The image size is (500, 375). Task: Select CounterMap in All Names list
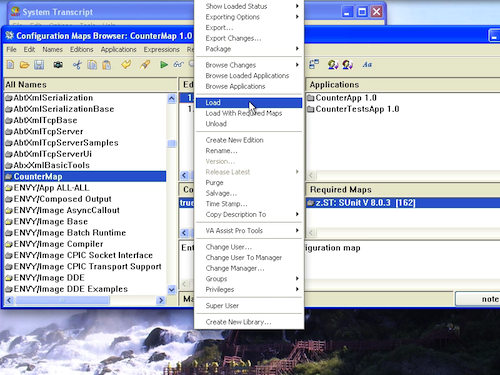[85, 177]
